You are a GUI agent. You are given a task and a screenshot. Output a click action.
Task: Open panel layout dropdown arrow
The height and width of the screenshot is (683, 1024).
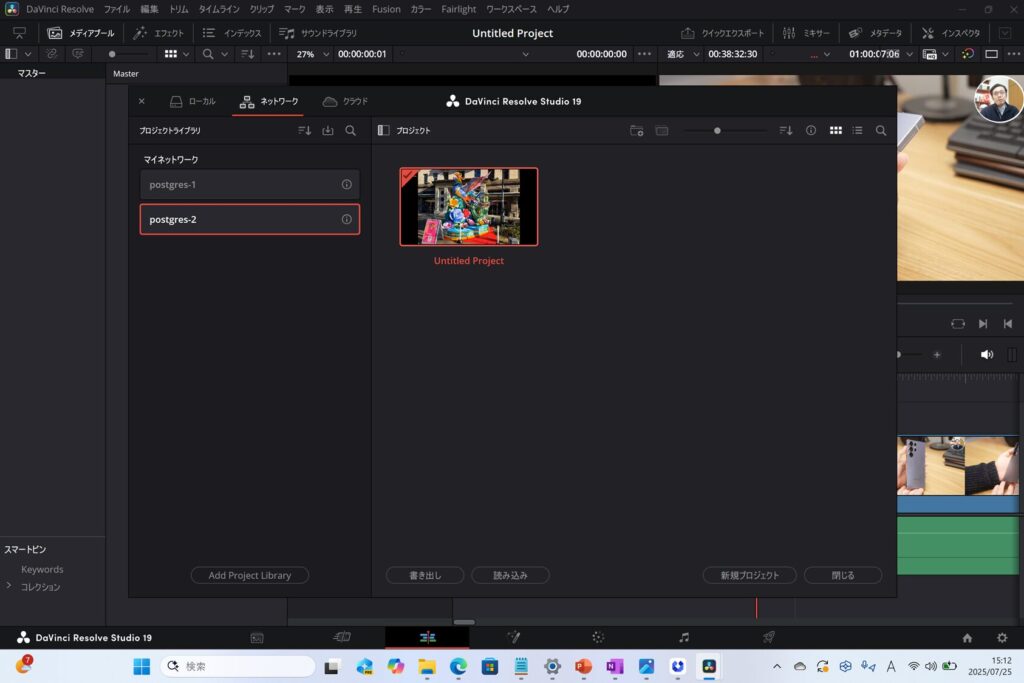click(x=28, y=54)
